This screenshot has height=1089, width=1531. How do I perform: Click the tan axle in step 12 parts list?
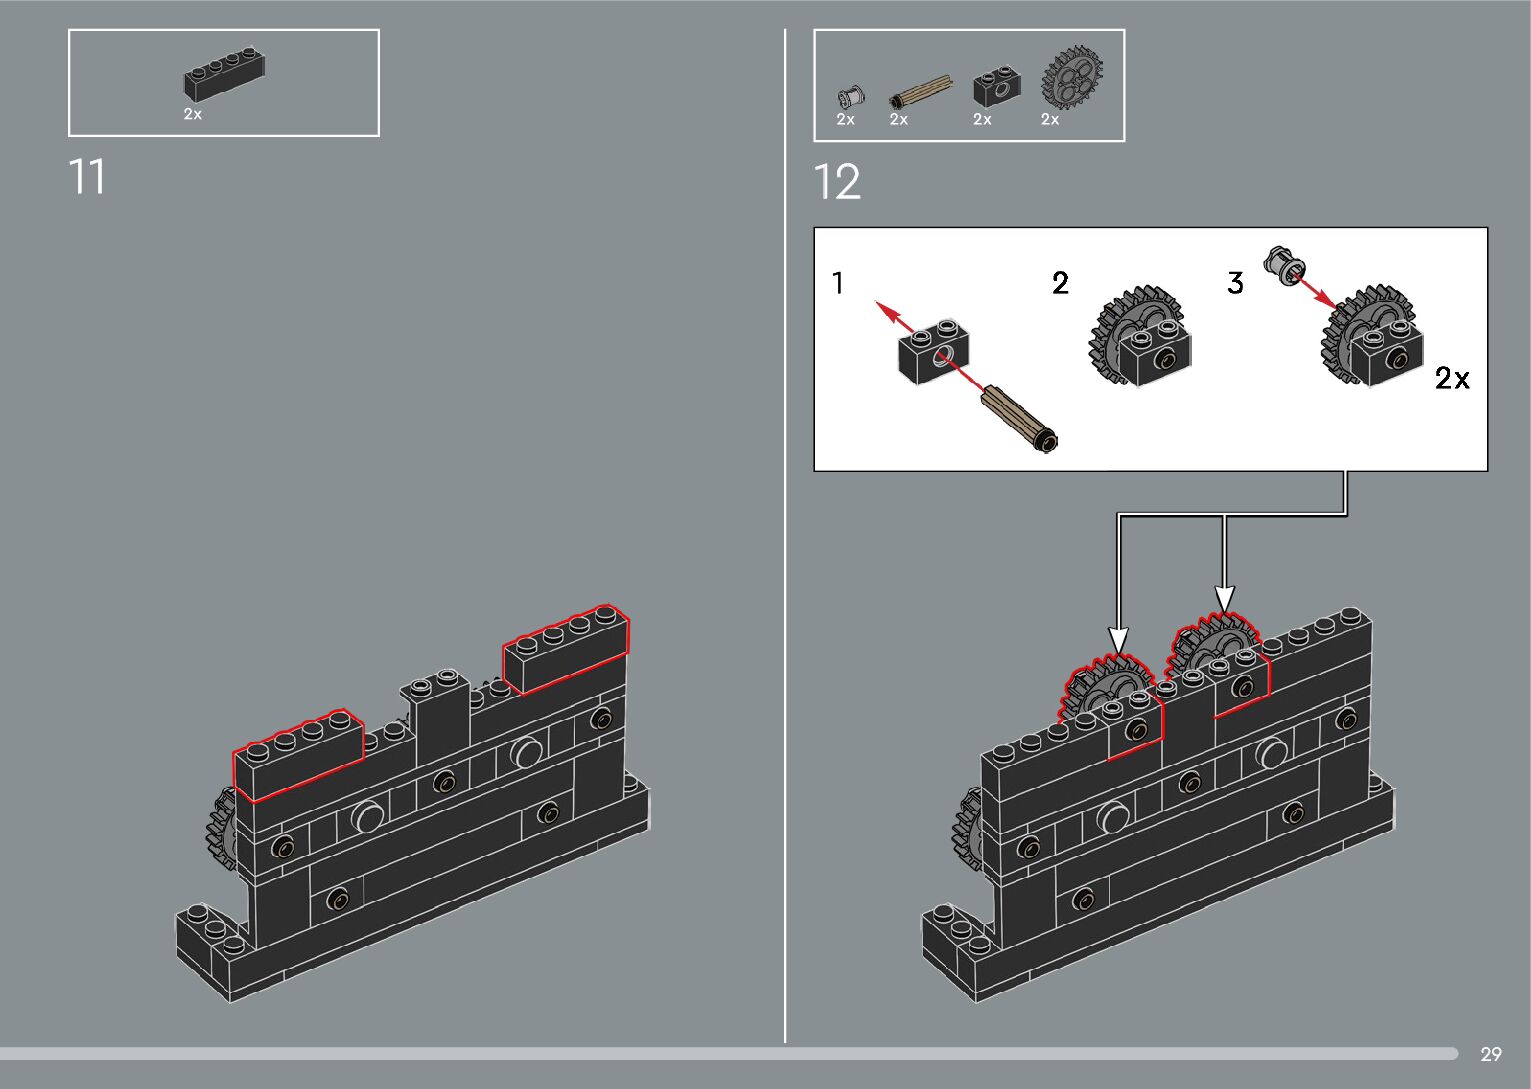click(919, 92)
